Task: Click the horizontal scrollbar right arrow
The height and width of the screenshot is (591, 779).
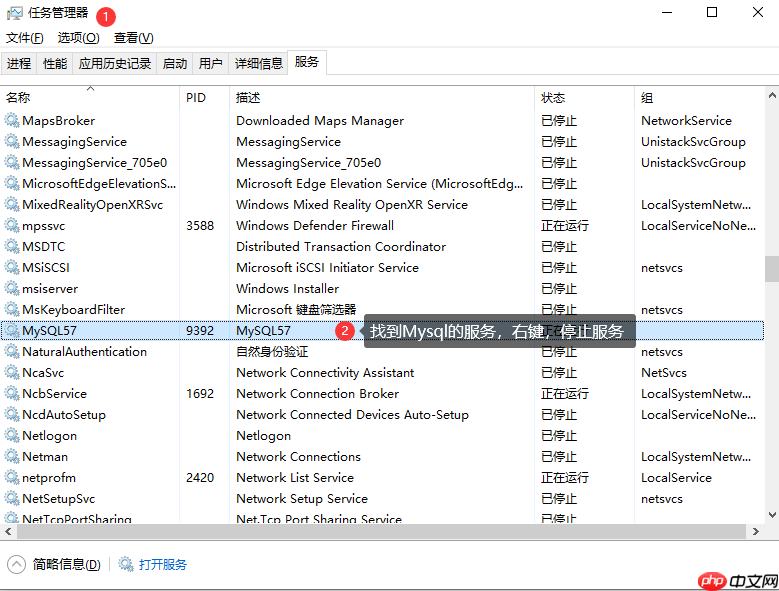Action: (x=756, y=531)
